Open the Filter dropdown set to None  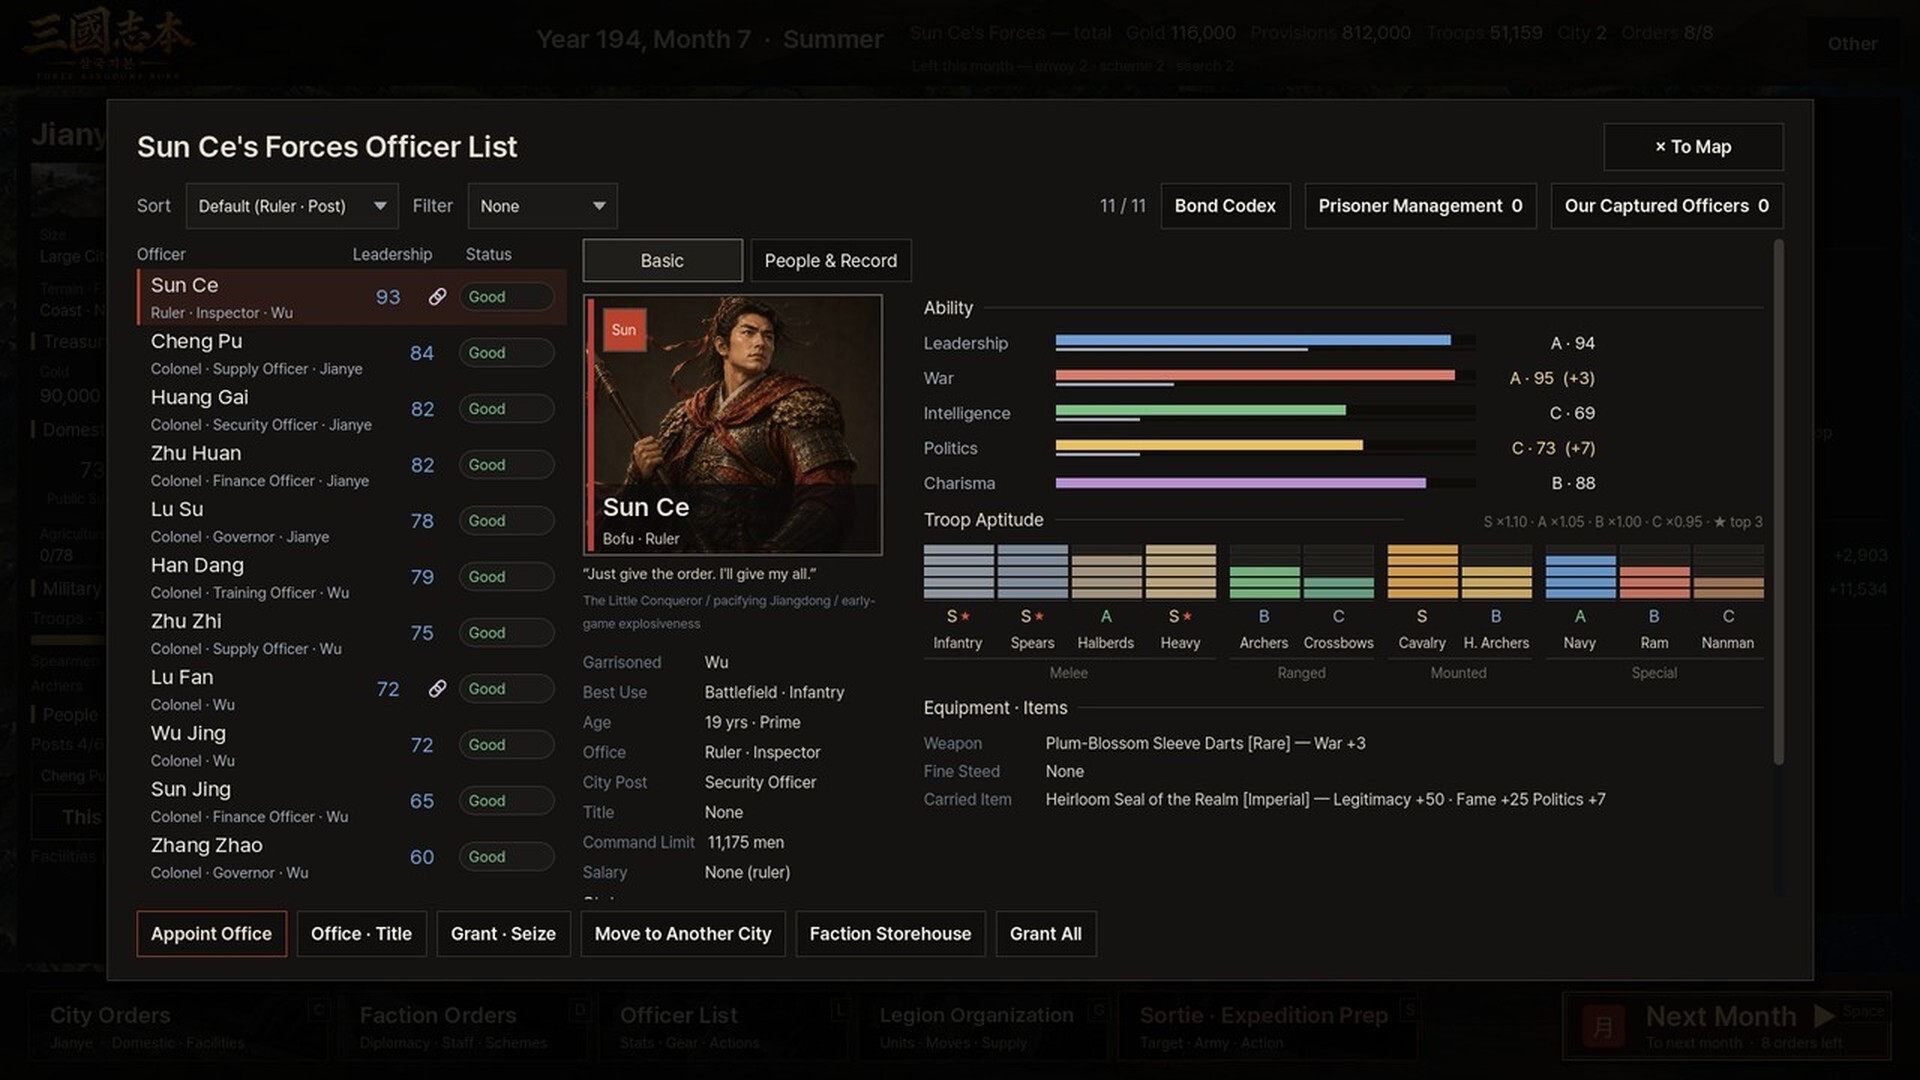[542, 206]
